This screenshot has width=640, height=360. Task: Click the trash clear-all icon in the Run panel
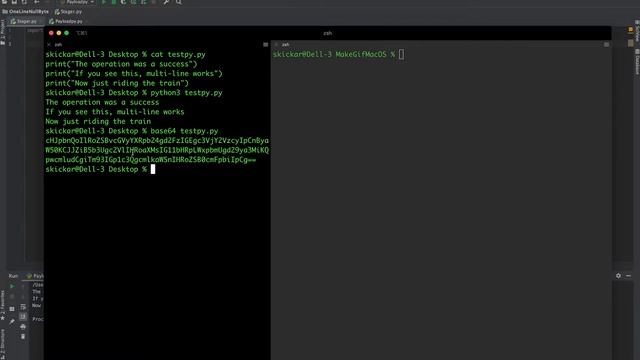click(x=23, y=336)
